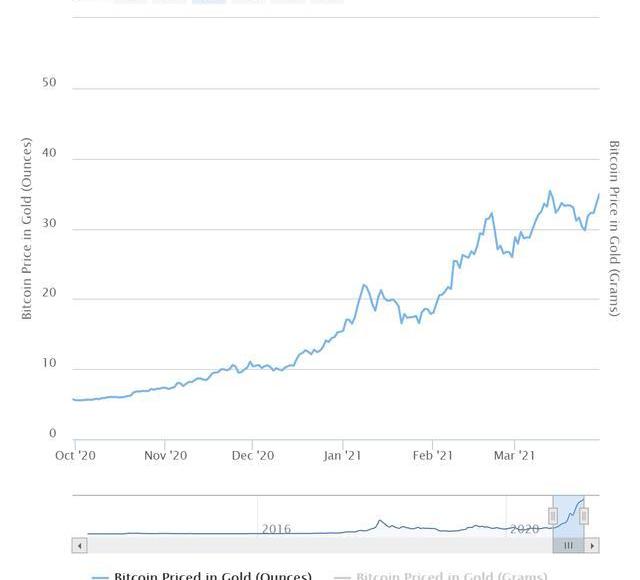Viewport: 640px width, 580px height.
Task: Click the left handle of the navigator range
Action: click(552, 516)
